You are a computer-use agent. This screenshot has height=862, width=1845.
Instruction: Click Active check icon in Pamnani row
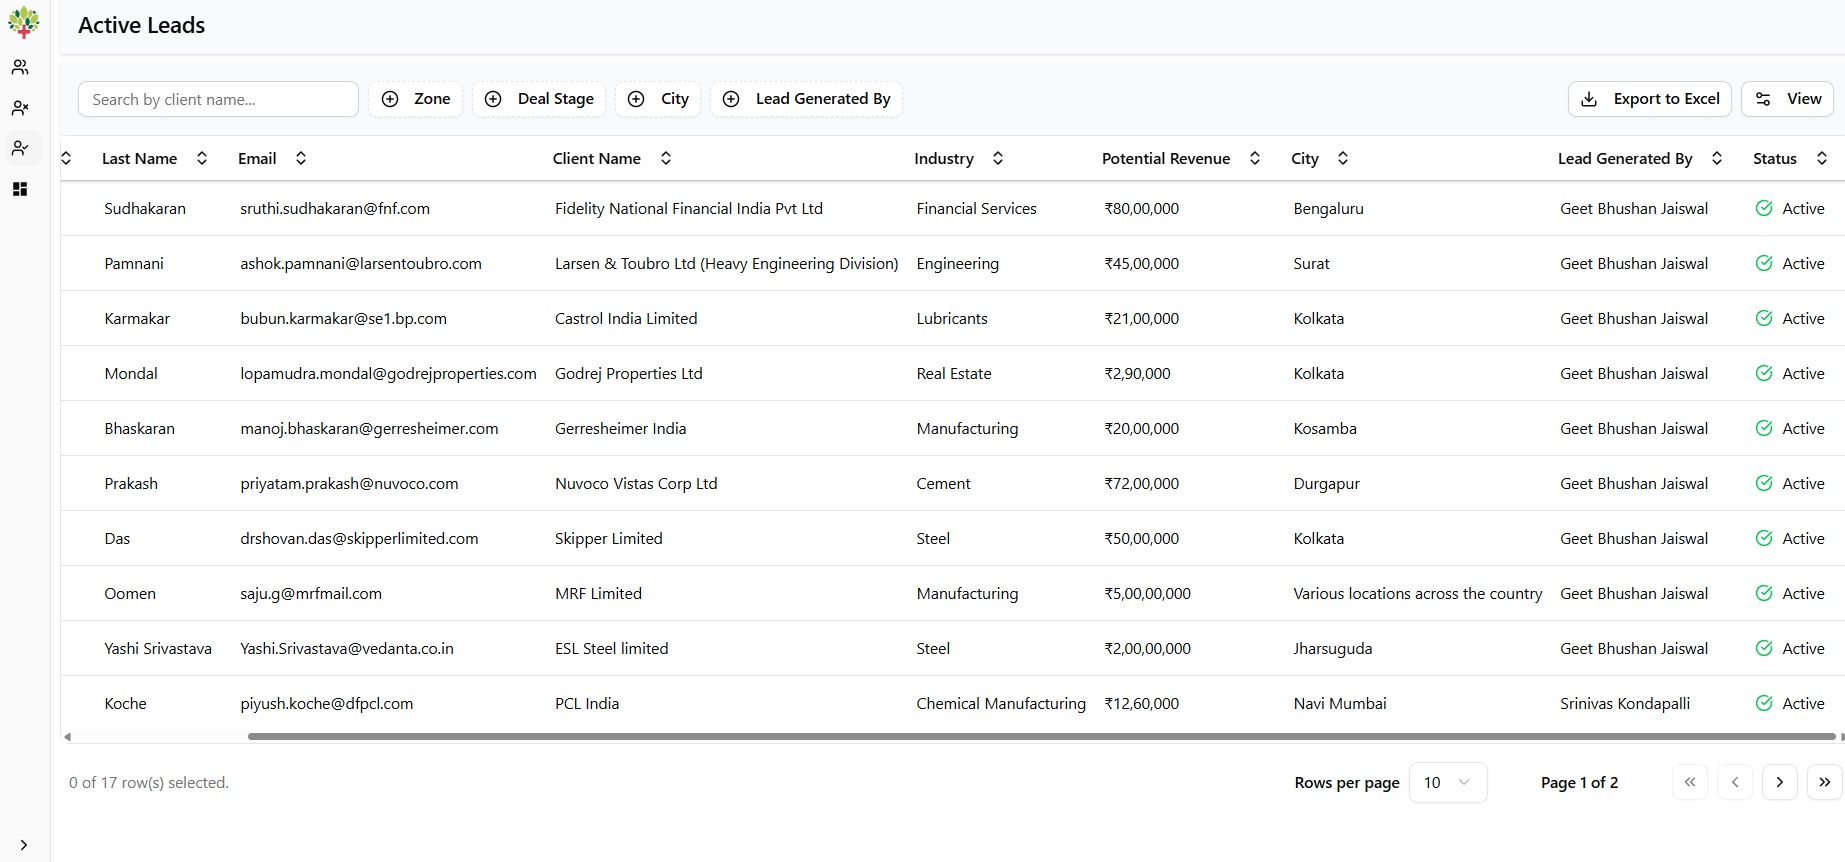[x=1764, y=263]
